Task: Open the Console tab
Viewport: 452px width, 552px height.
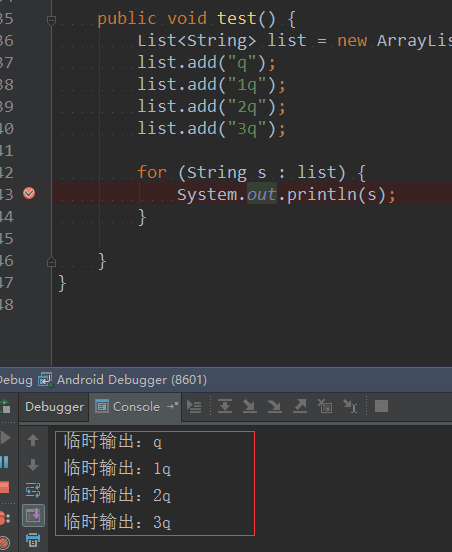Action: pyautogui.click(x=136, y=407)
